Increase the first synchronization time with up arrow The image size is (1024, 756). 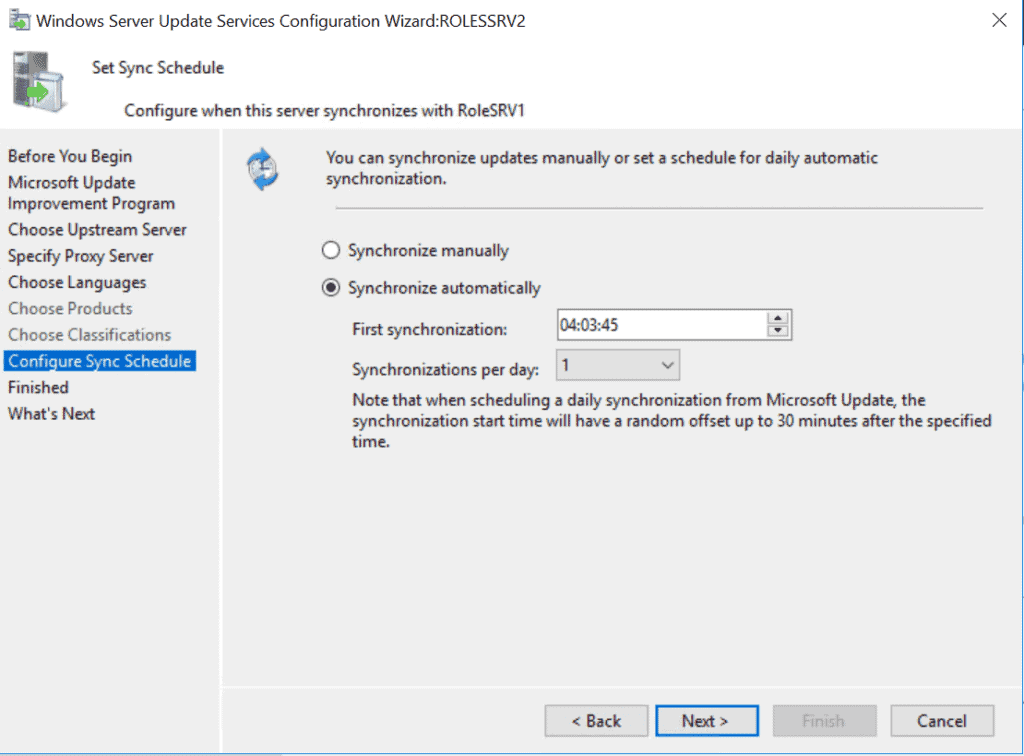tap(778, 318)
